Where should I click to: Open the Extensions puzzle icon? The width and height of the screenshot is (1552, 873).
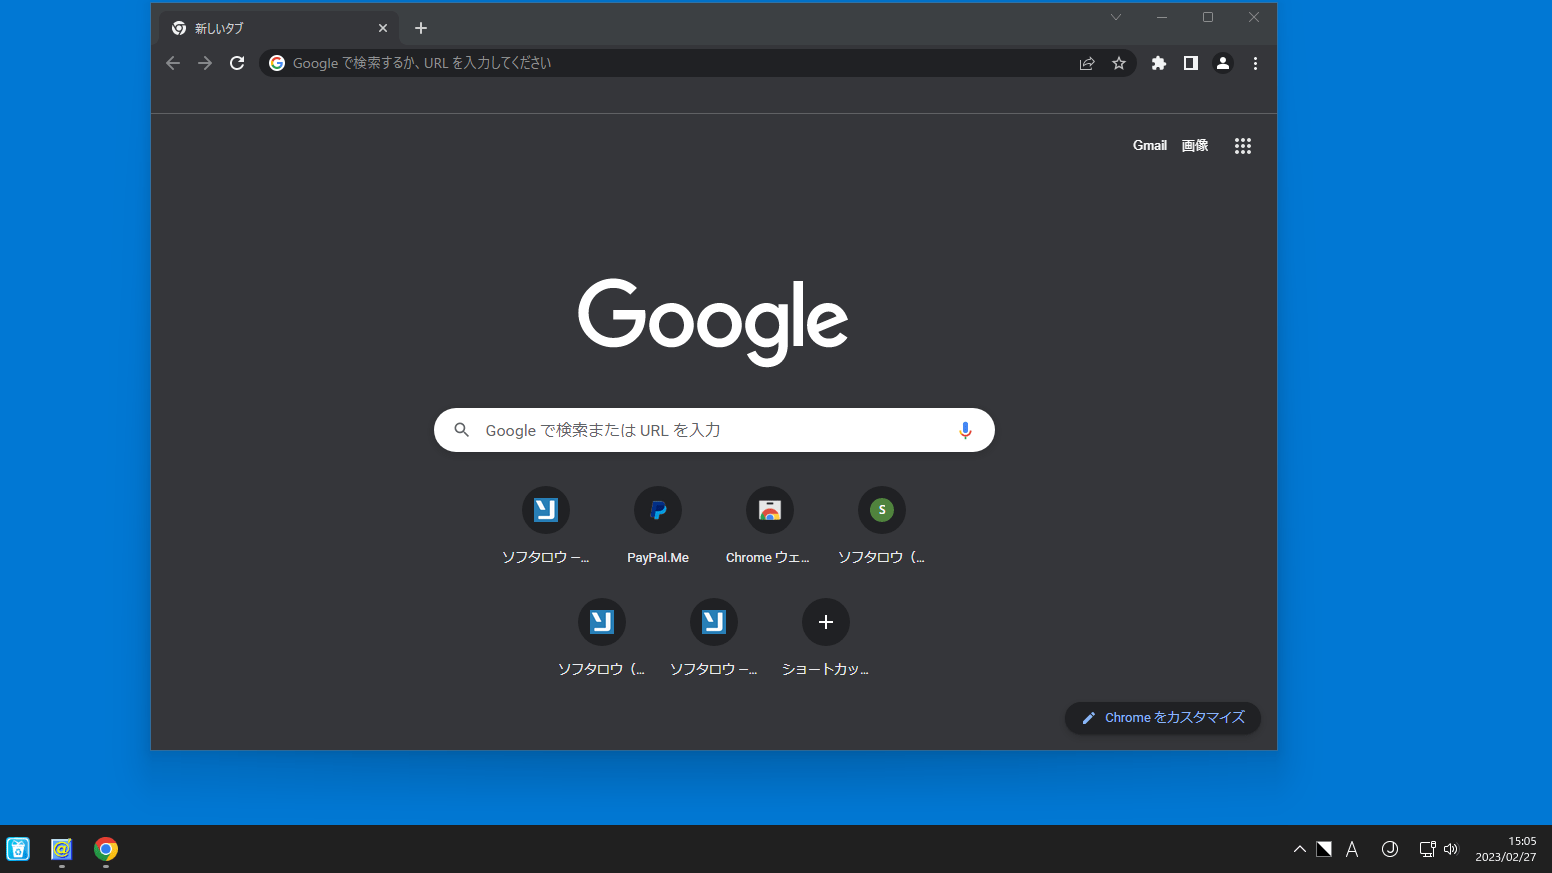pyautogui.click(x=1159, y=63)
